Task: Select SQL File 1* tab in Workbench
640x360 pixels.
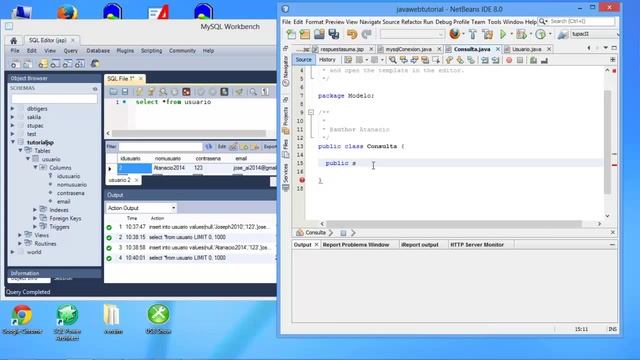Action: coord(121,78)
